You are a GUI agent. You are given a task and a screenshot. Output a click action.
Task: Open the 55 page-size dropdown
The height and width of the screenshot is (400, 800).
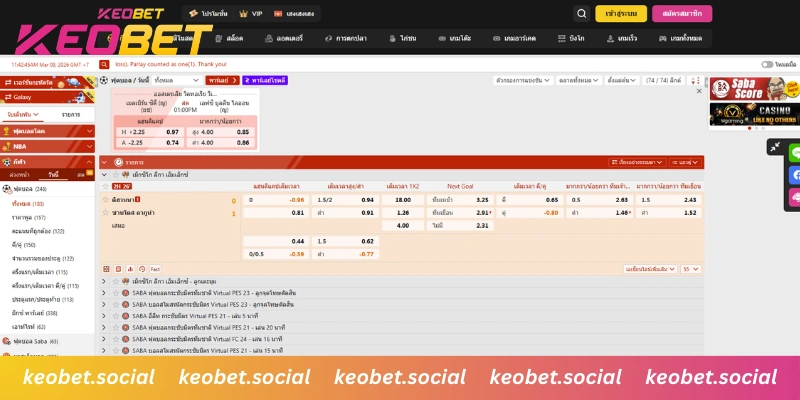pyautogui.click(x=691, y=269)
